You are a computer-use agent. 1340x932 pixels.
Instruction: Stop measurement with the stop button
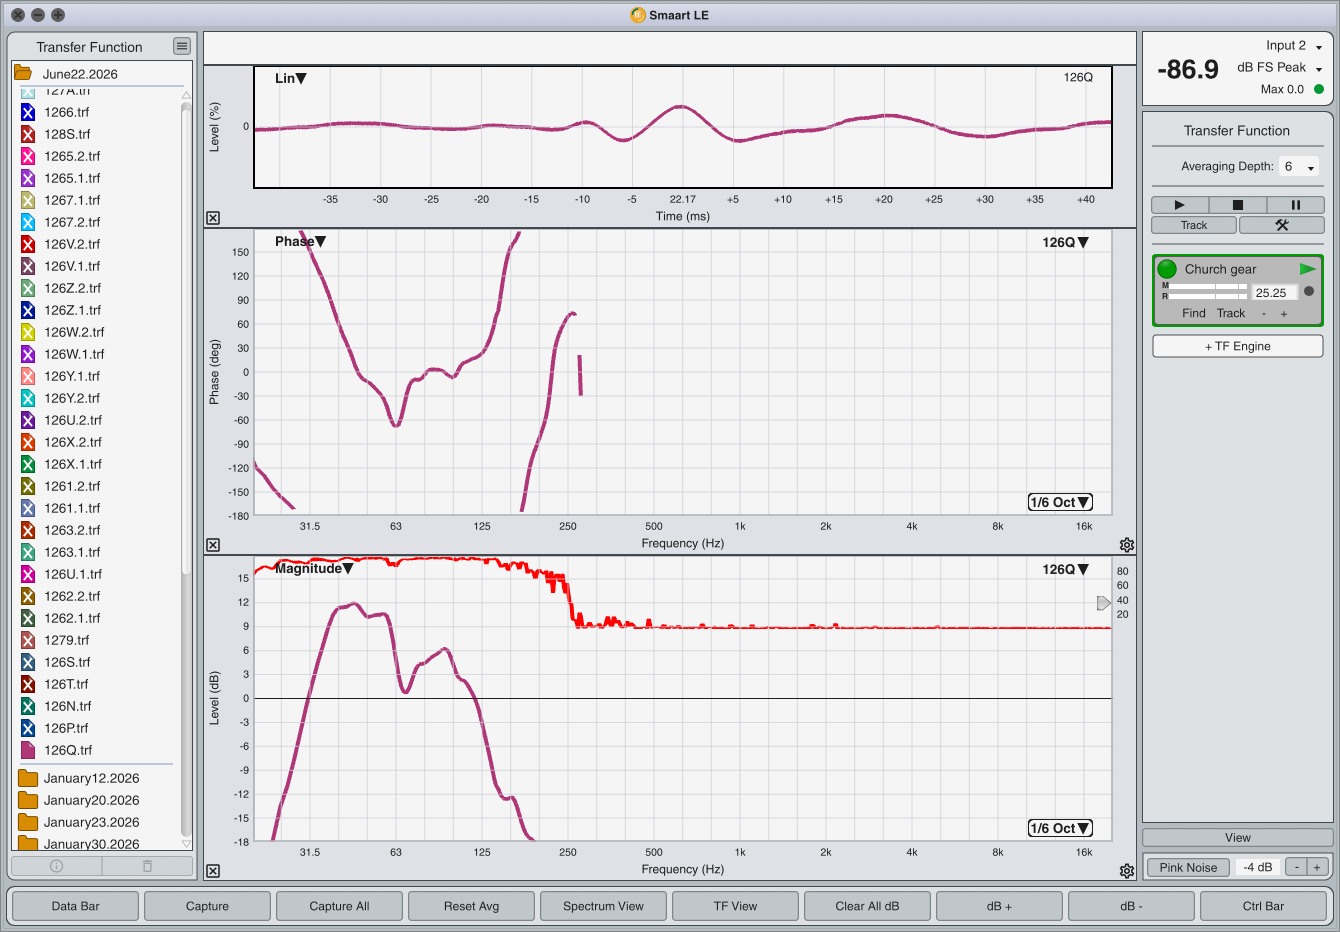click(x=1237, y=205)
